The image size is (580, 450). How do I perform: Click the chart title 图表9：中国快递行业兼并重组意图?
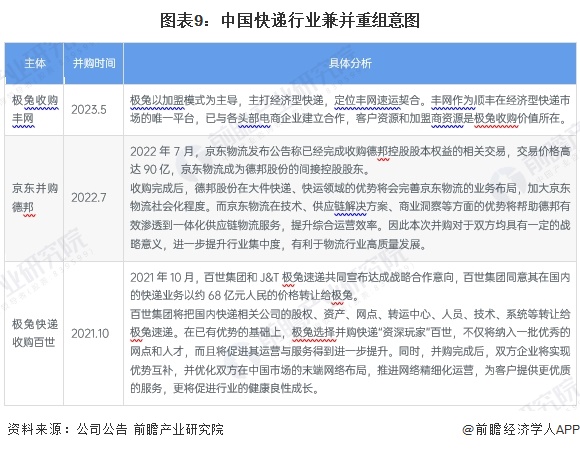[290, 20]
